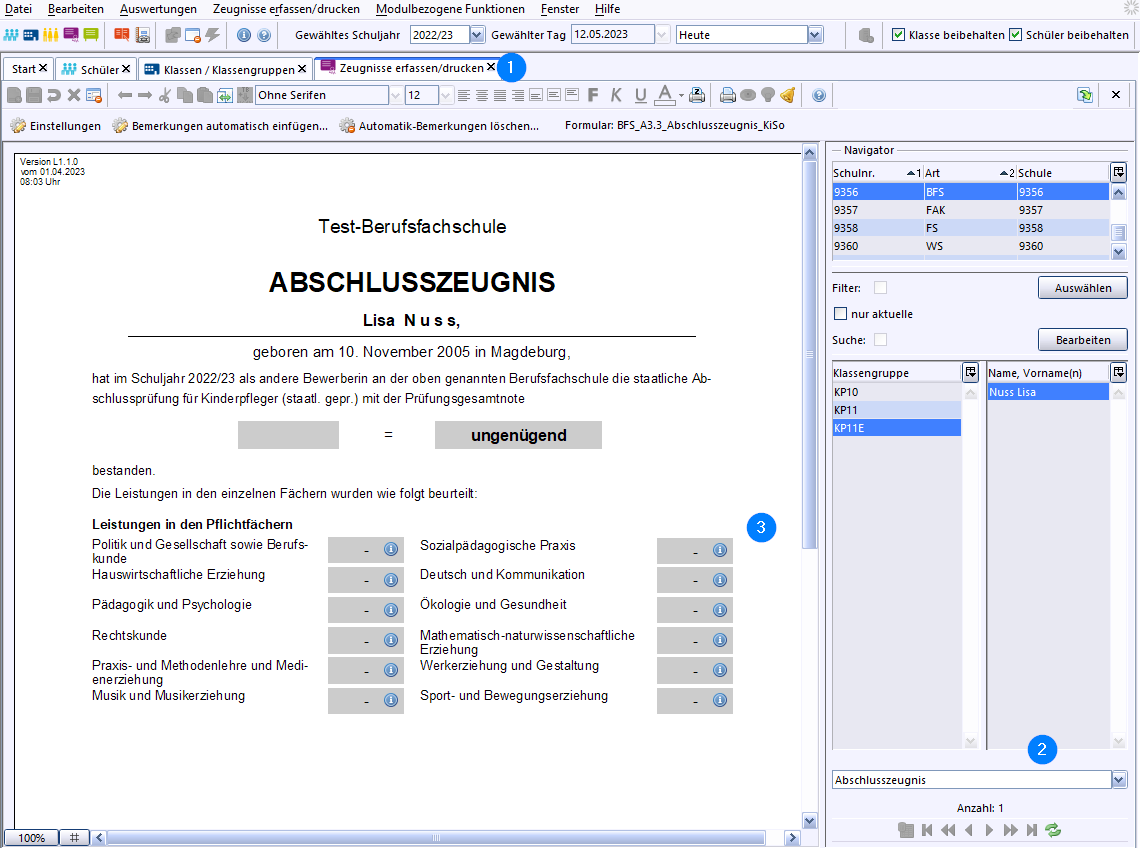Click the golden bell icon

coord(788,95)
